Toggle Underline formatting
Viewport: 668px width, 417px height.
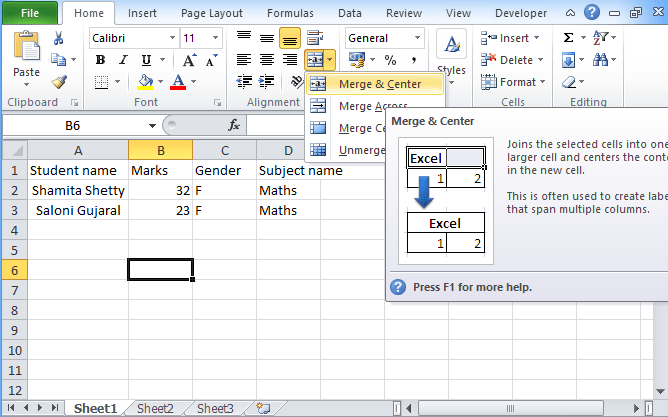point(146,60)
